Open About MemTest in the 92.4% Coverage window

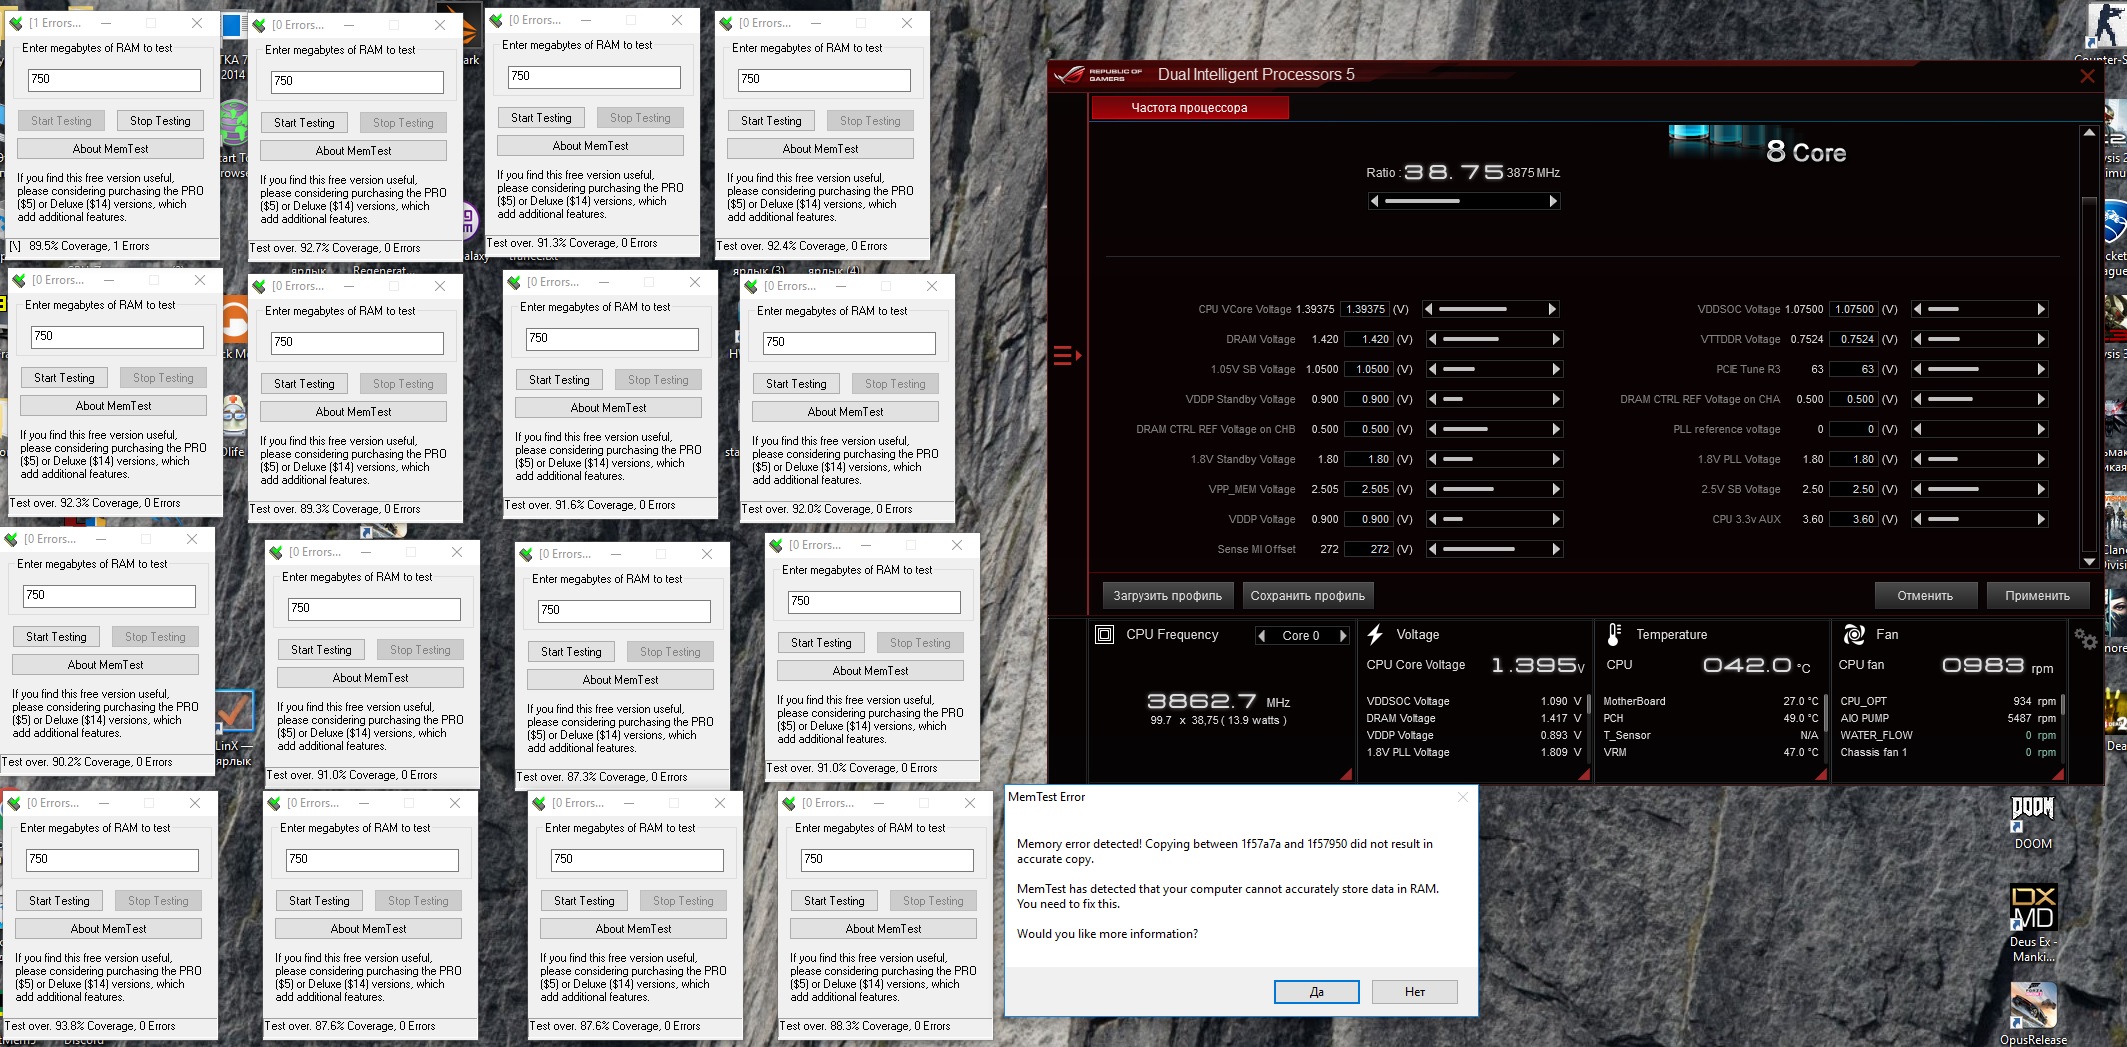[x=820, y=149]
